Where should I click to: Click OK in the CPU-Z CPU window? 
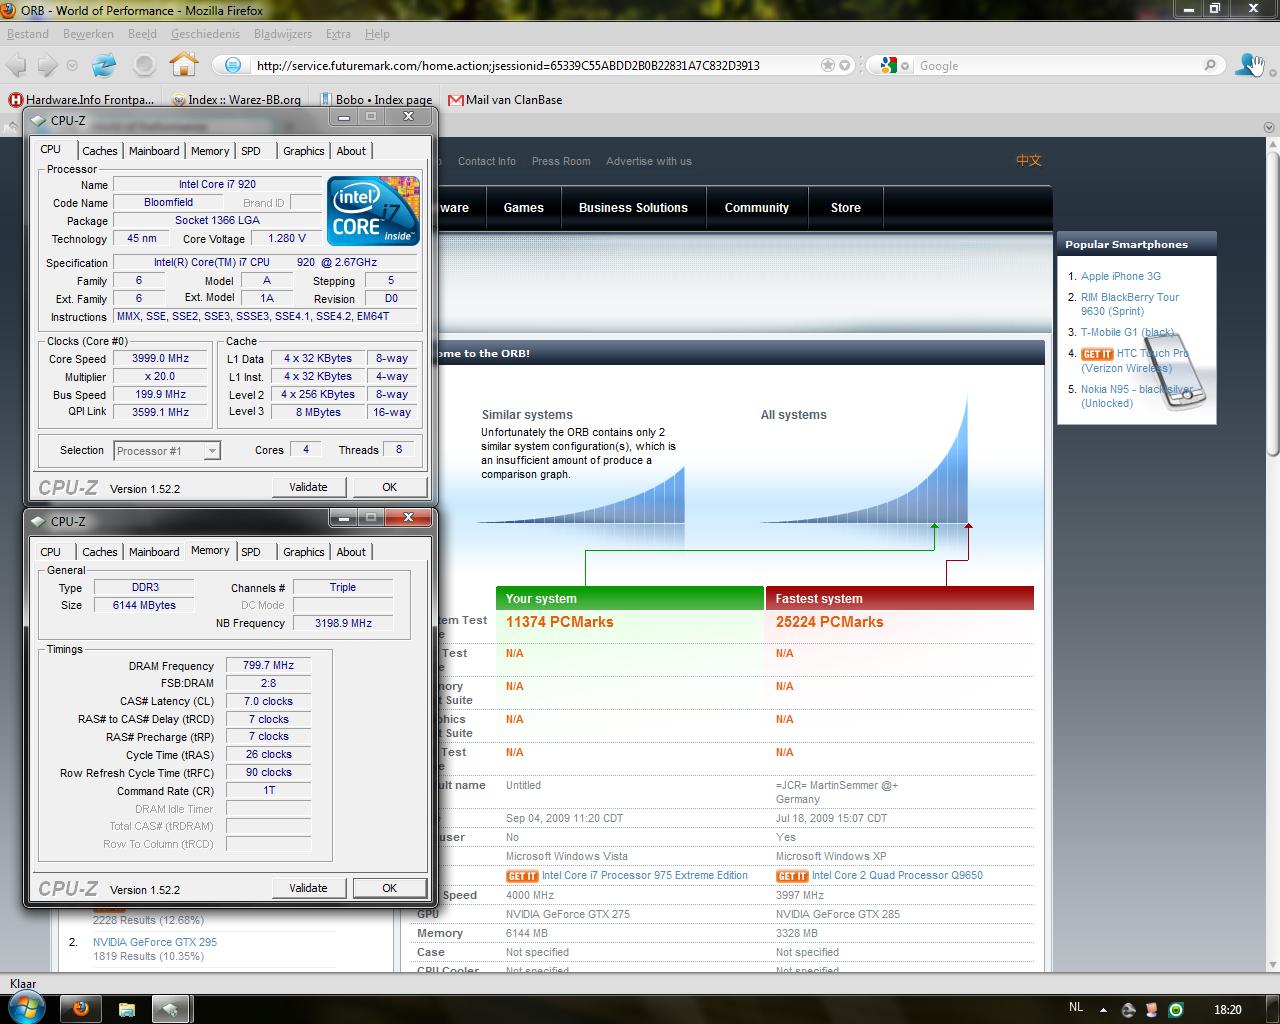click(x=389, y=487)
